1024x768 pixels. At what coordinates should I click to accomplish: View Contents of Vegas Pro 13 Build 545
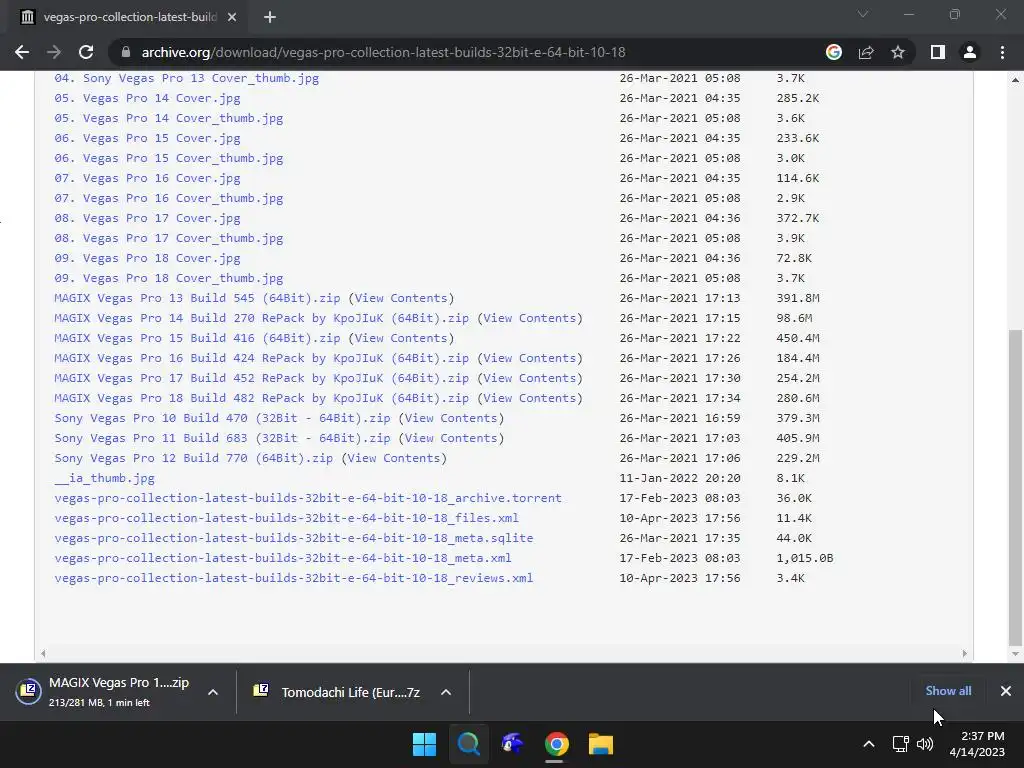pos(401,298)
